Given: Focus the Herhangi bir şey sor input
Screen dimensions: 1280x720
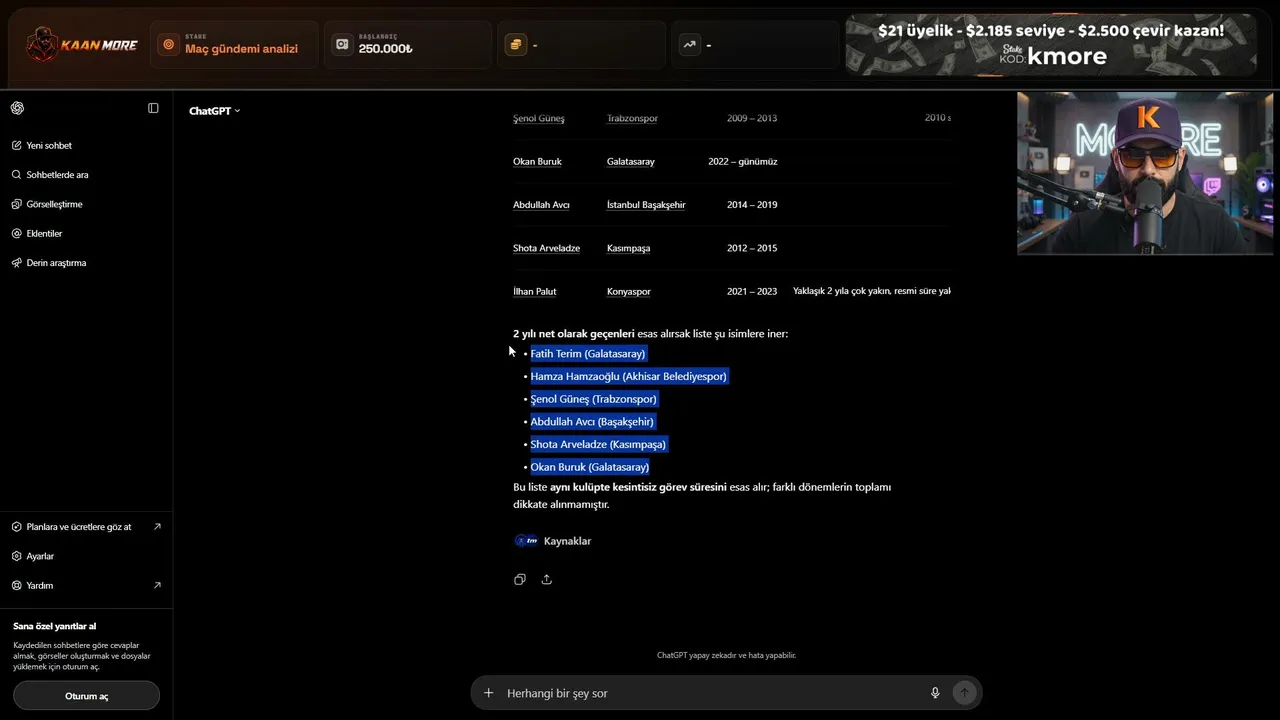Looking at the screenshot, I should click(x=710, y=693).
